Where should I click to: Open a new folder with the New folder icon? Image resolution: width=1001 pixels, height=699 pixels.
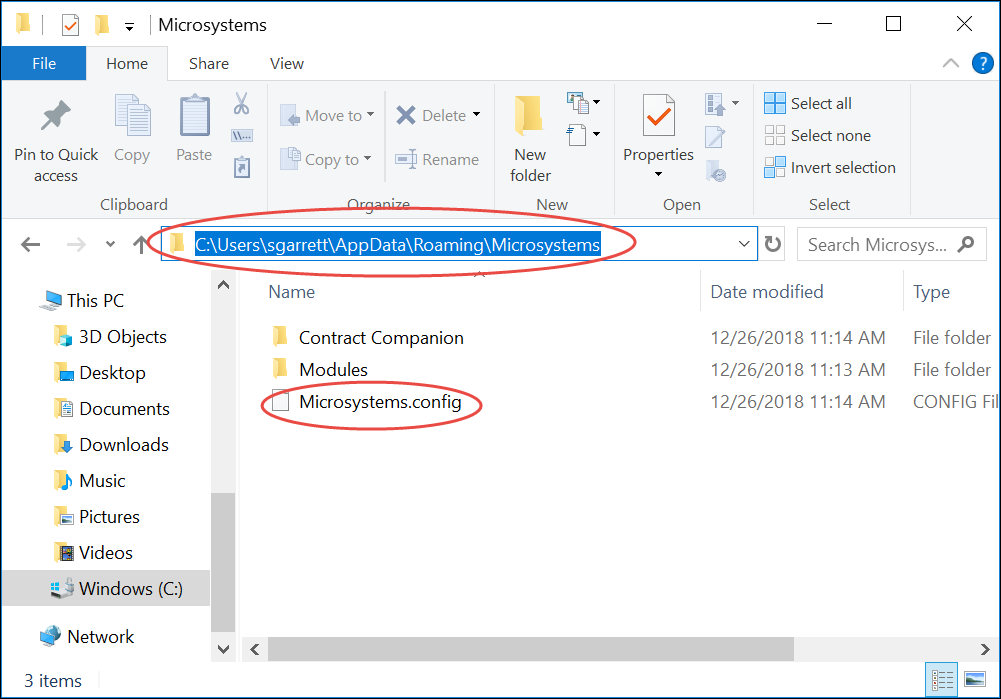tap(529, 130)
